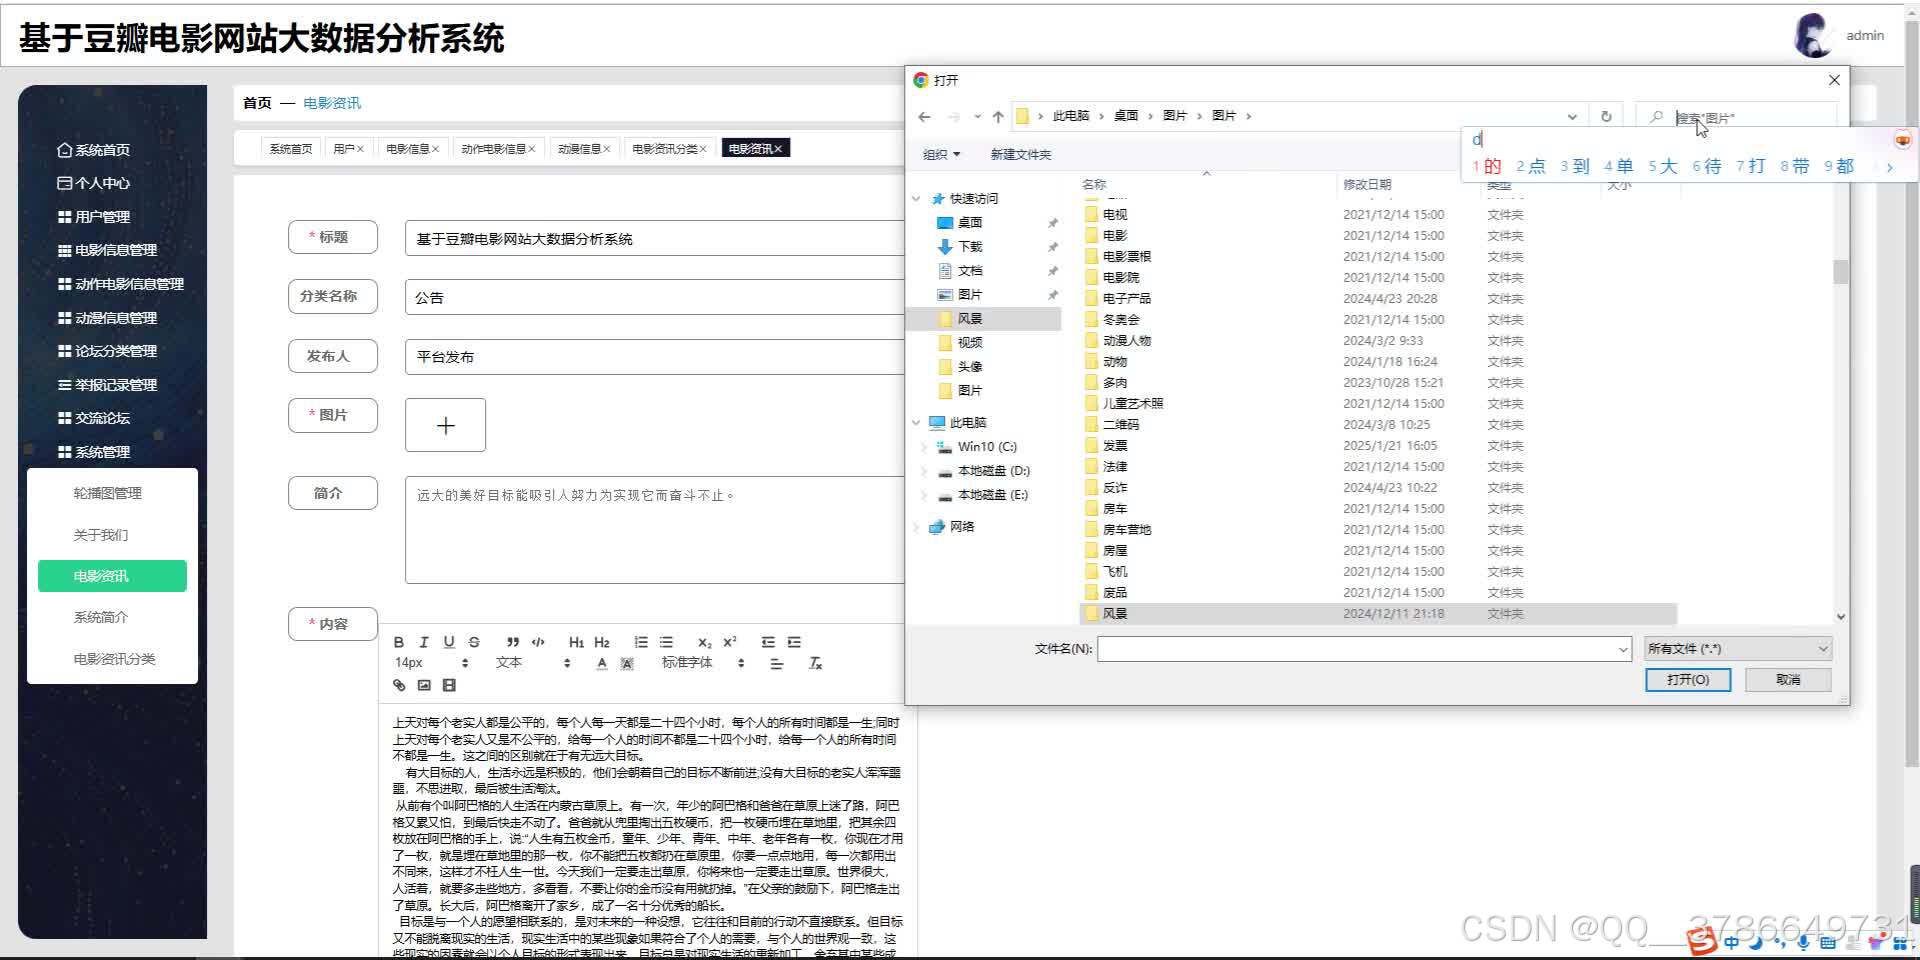Open the editor text background color picker
This screenshot has height=960, width=1920.
[x=627, y=663]
